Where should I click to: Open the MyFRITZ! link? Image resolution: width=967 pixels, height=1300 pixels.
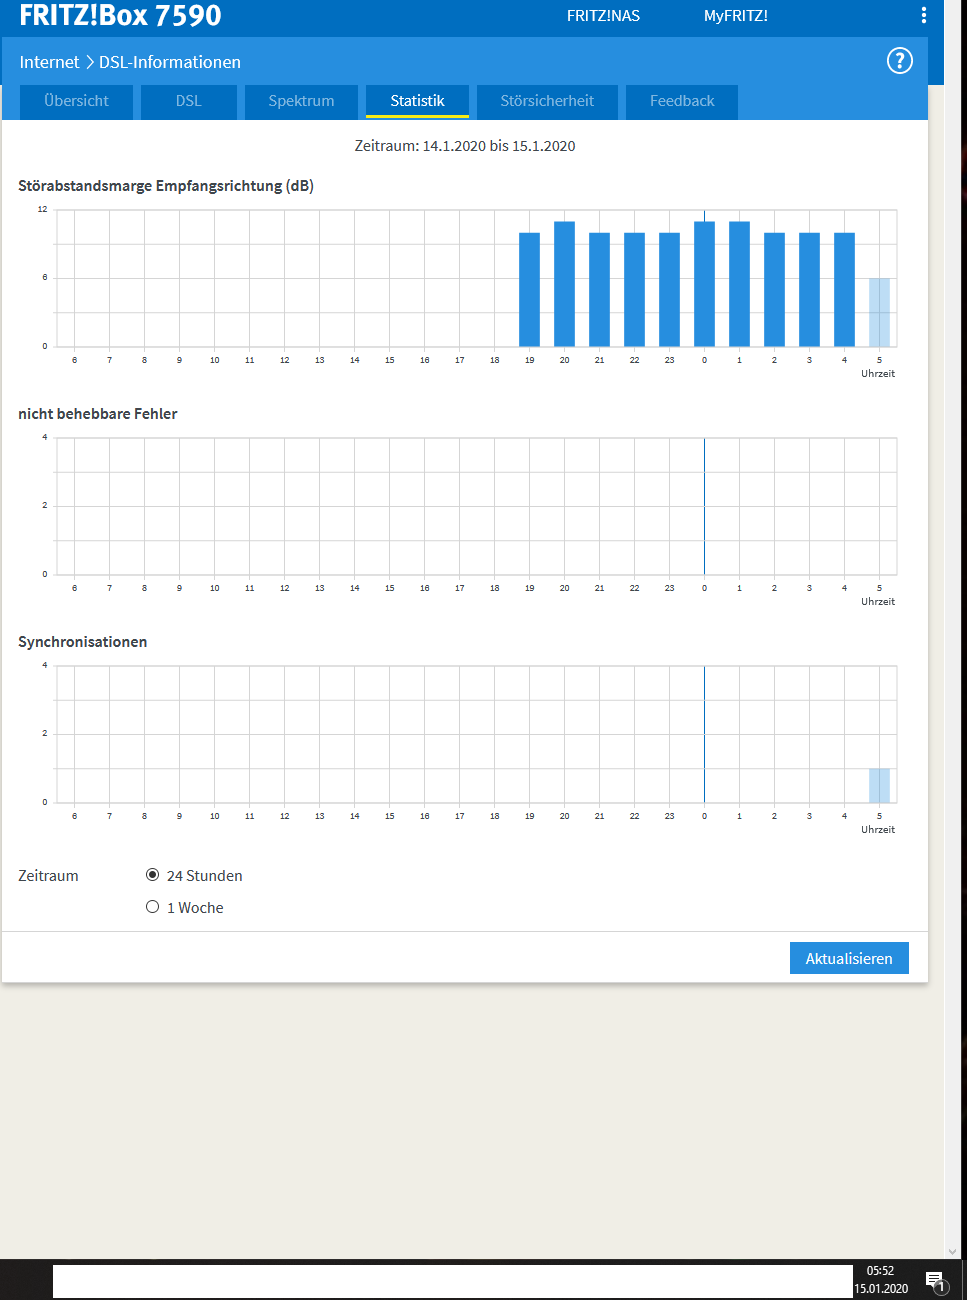[x=736, y=16]
